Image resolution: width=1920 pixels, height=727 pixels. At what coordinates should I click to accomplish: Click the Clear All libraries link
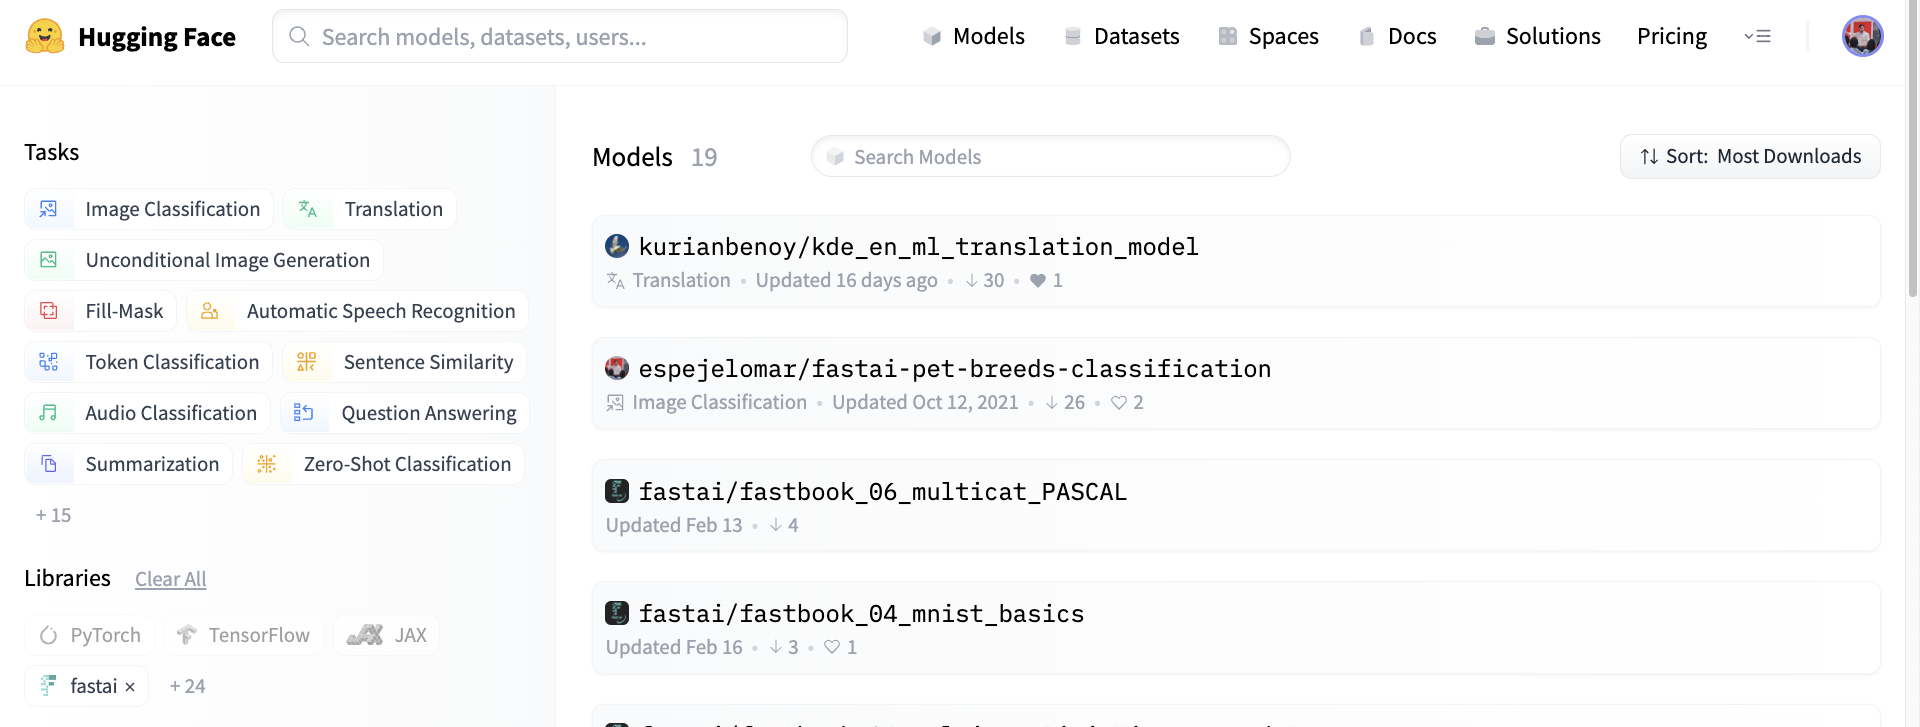pyautogui.click(x=170, y=579)
